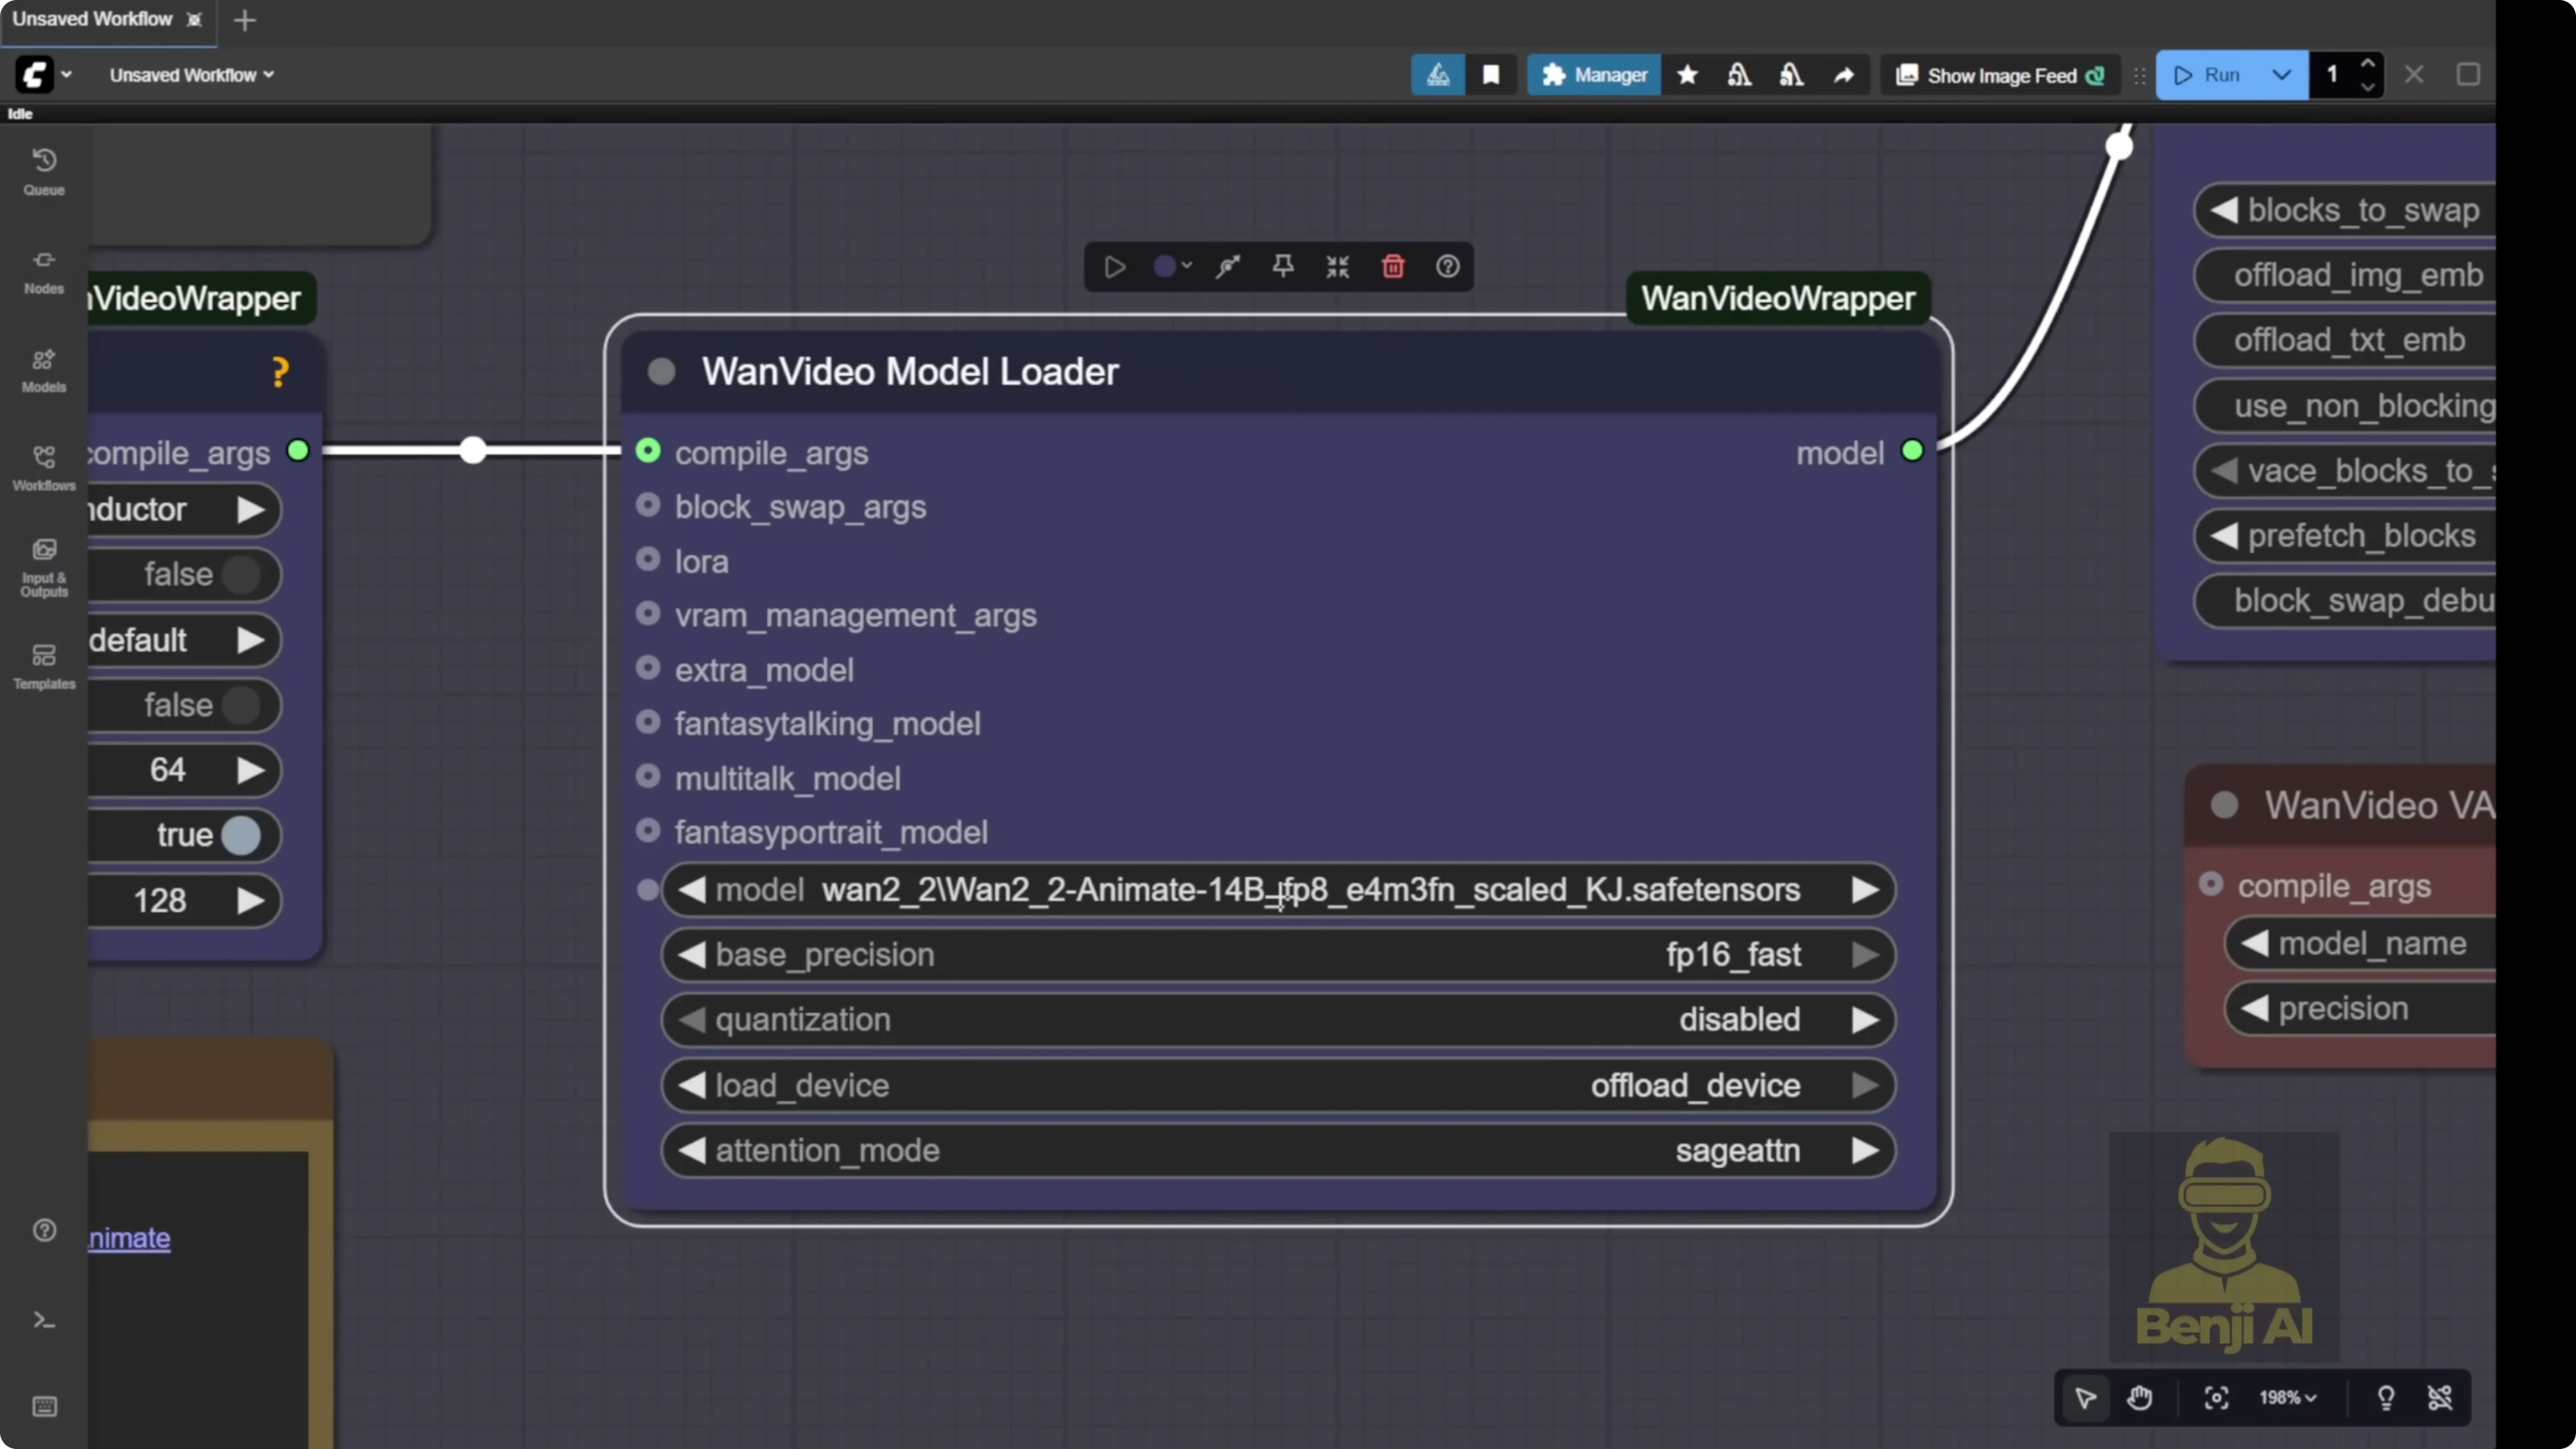Toggle the theme lightbulb control
Viewport: 2576px width, 1449px height.
[2386, 1397]
